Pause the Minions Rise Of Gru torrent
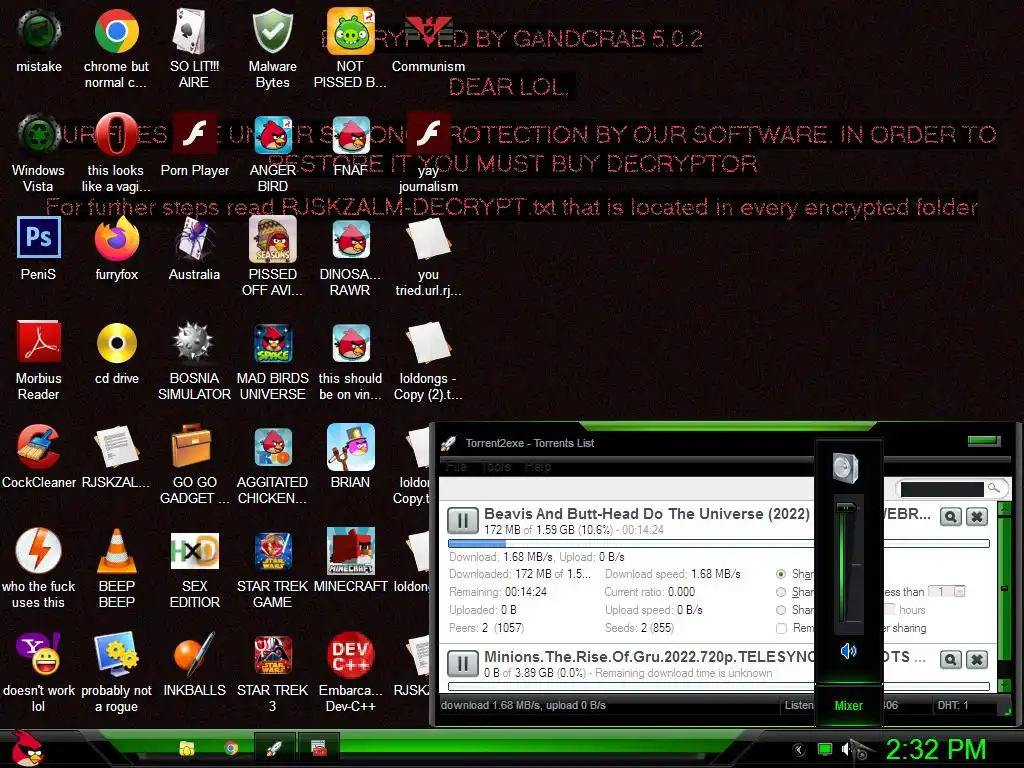Viewport: 1024px width, 768px height. 463,664
